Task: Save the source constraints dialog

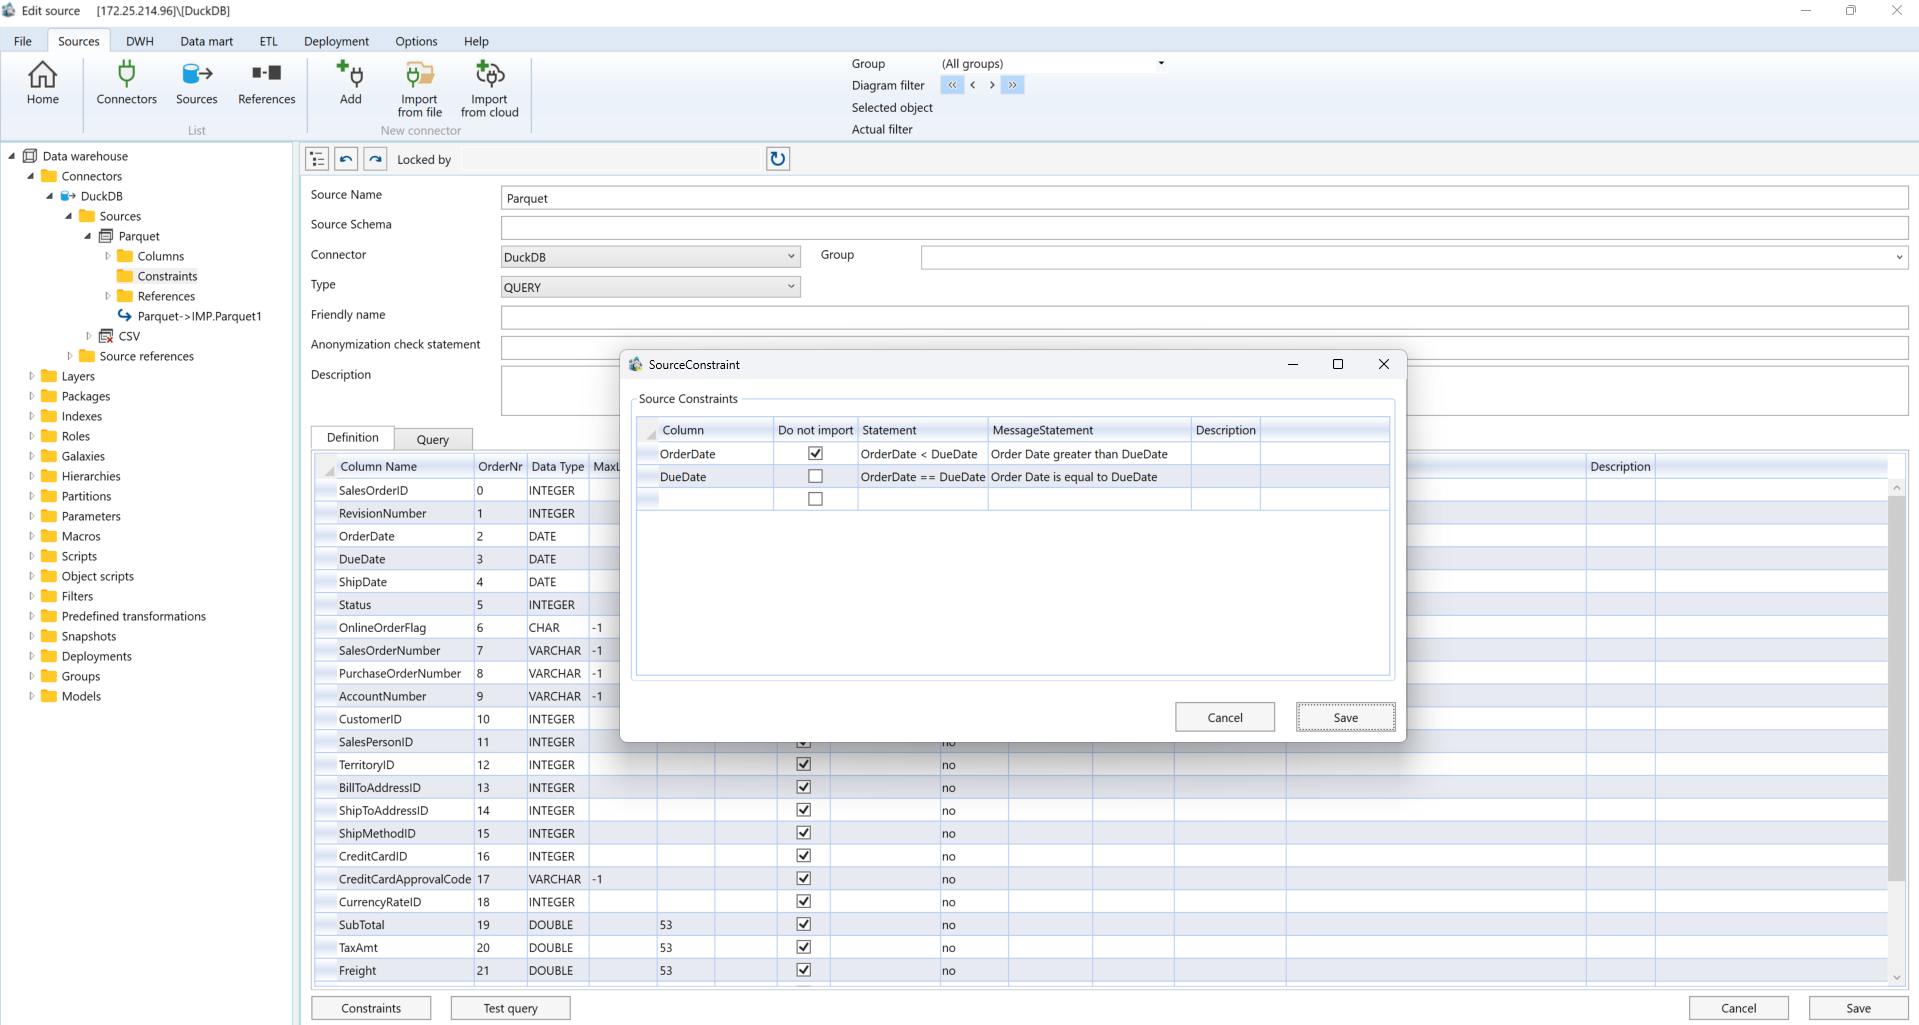Action: 1345,717
